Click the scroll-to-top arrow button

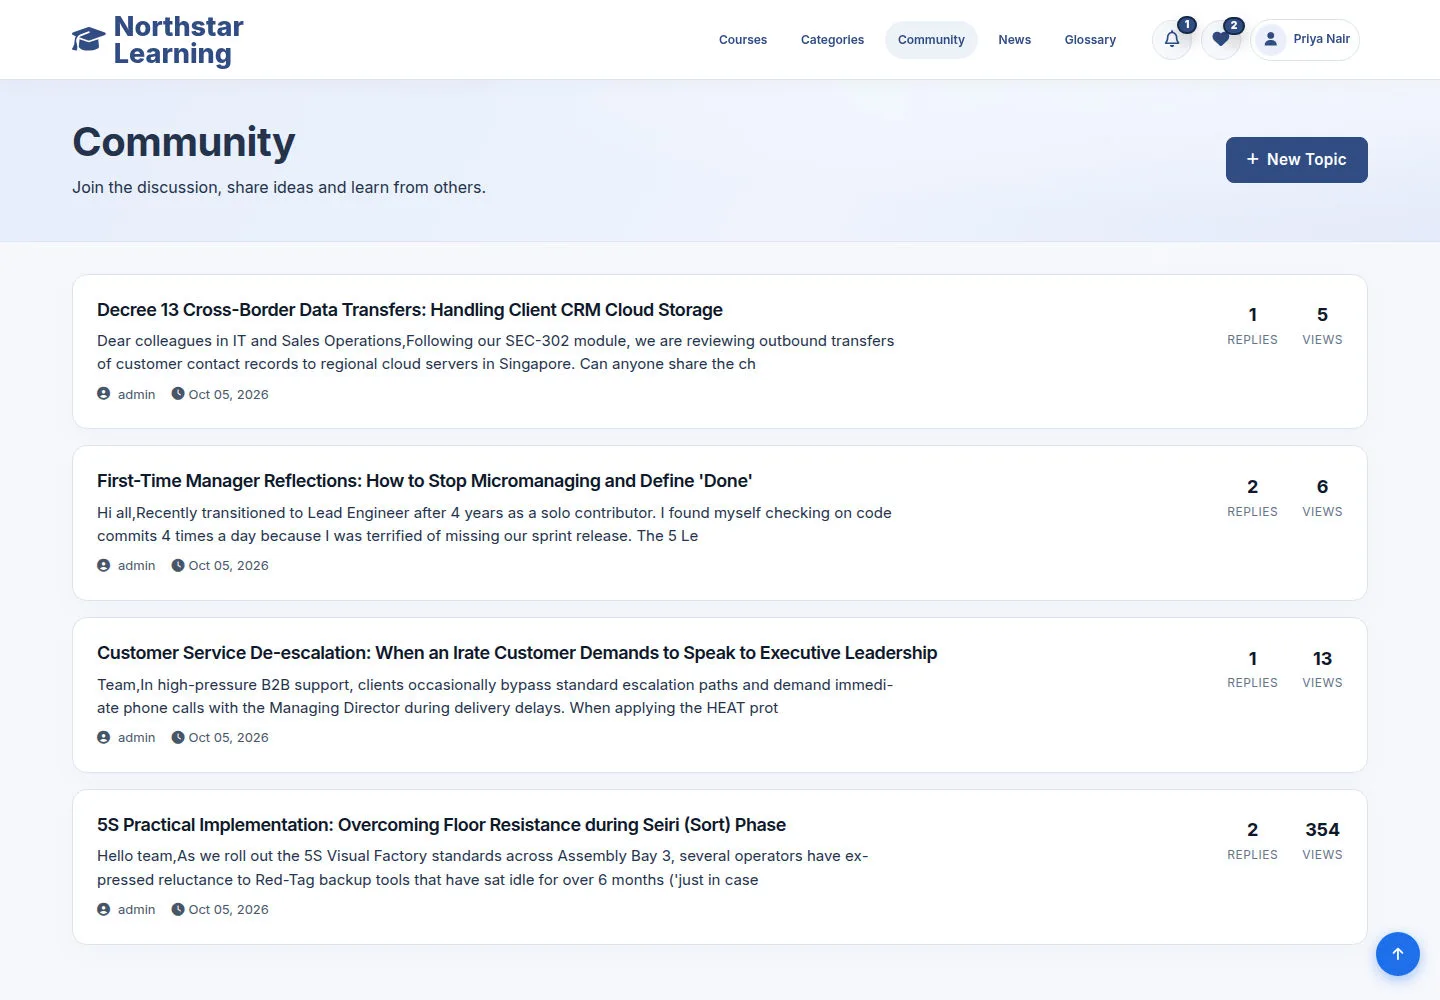pos(1398,954)
